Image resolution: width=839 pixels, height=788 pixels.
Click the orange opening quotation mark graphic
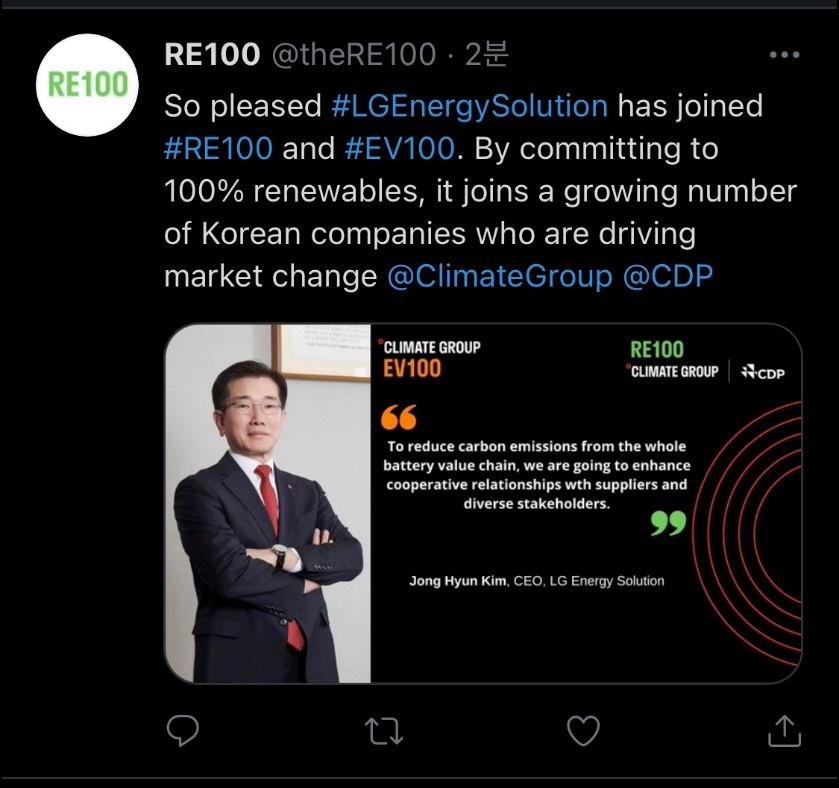coord(399,417)
